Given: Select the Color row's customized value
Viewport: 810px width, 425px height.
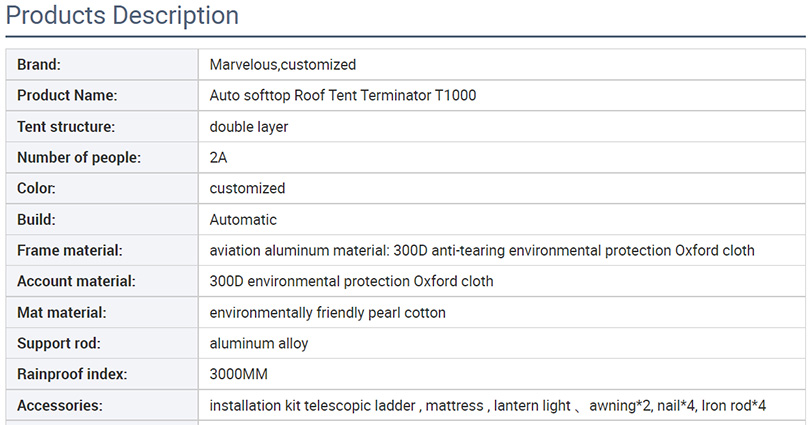Looking at the screenshot, I should tap(247, 188).
